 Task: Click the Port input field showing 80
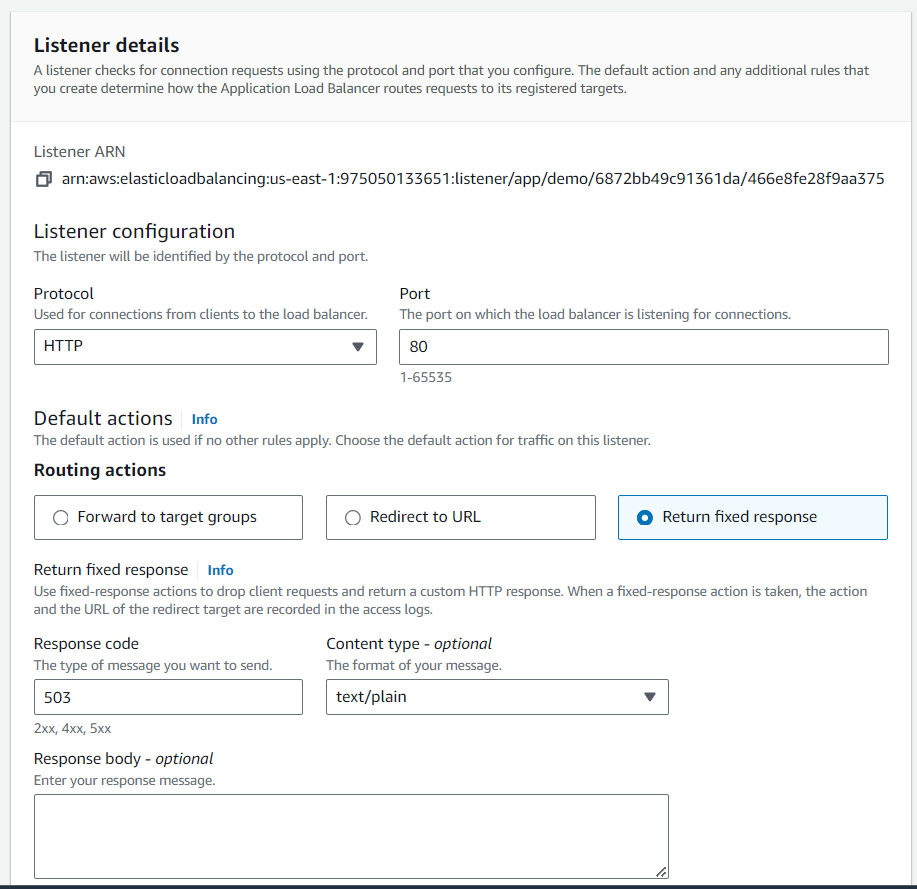pyautogui.click(x=643, y=346)
